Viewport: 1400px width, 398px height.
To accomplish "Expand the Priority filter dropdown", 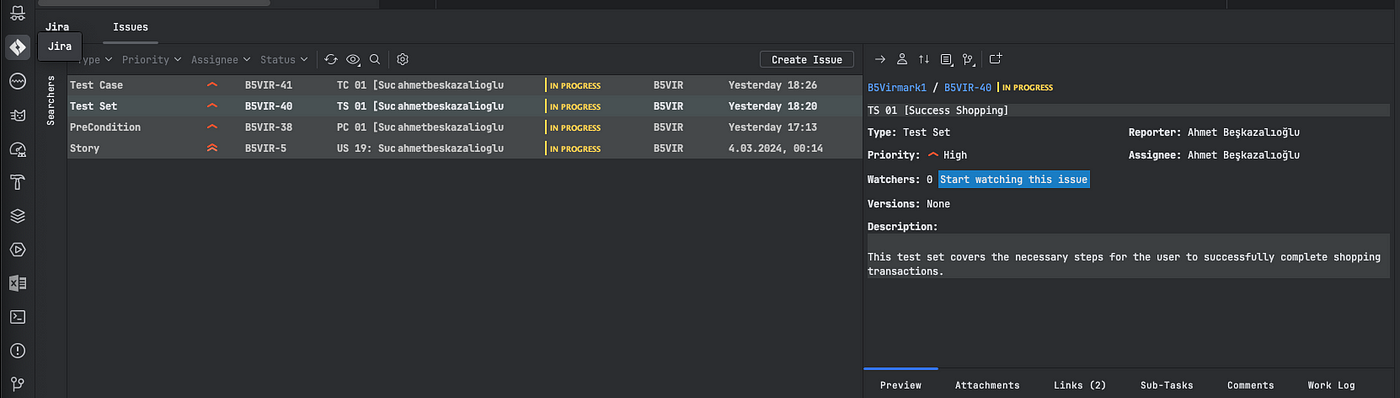I will point(152,60).
